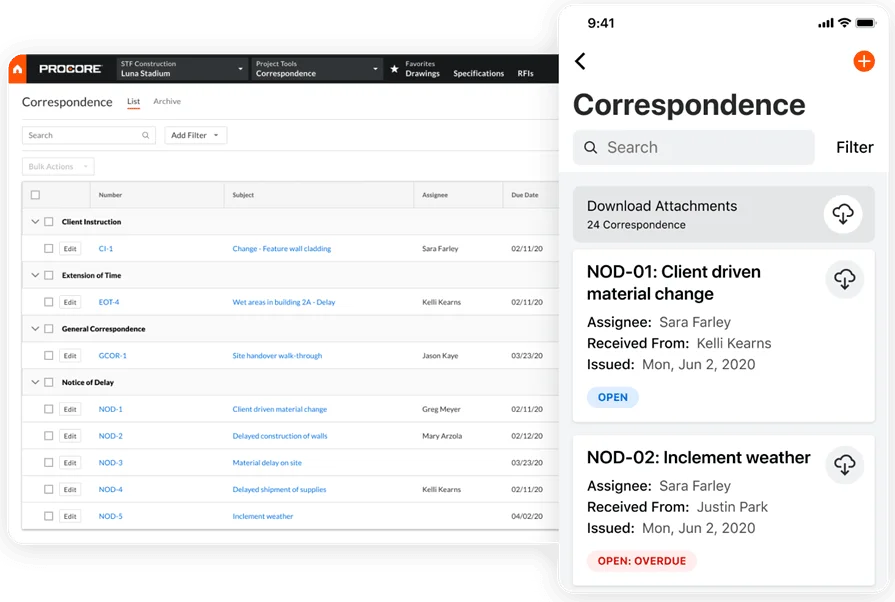Click Edit on the GCOR-1 row

click(x=69, y=355)
